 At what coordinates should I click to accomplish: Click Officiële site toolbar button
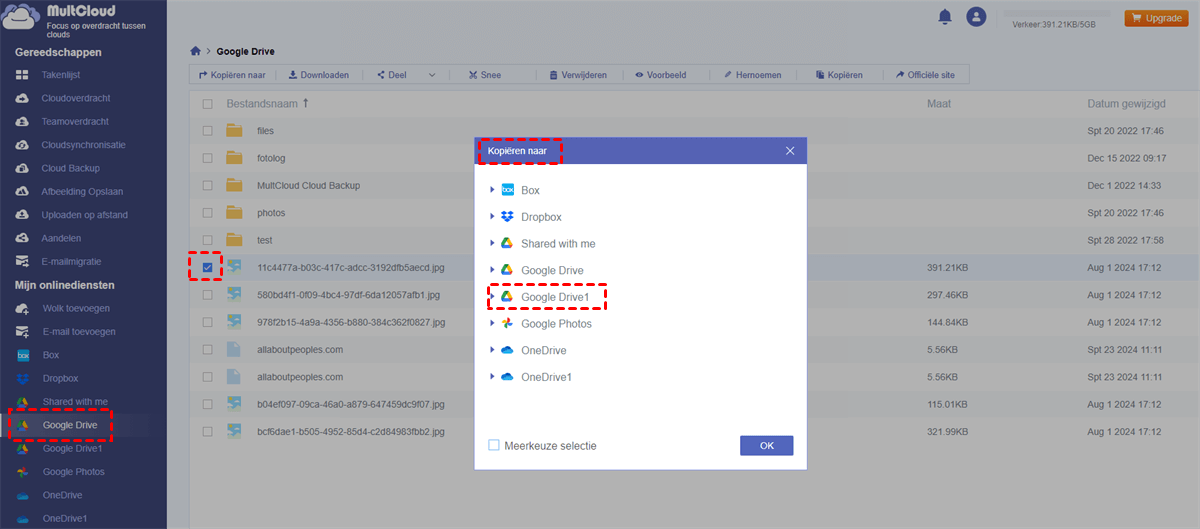click(x=927, y=75)
